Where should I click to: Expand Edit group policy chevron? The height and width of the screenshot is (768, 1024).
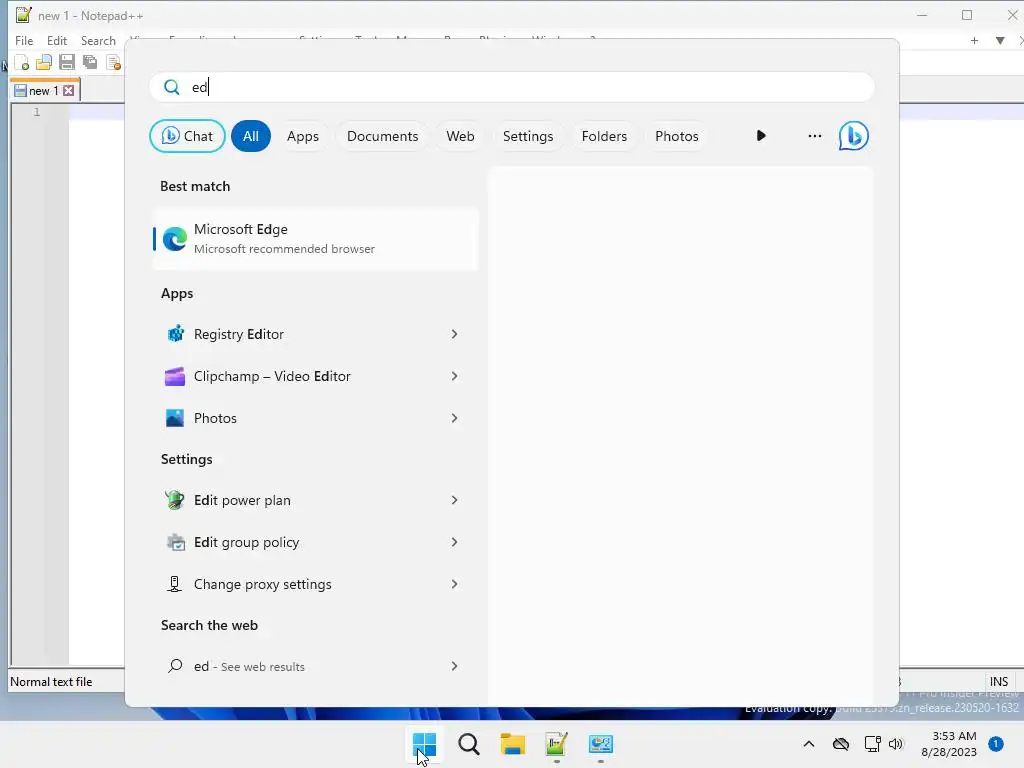[455, 542]
